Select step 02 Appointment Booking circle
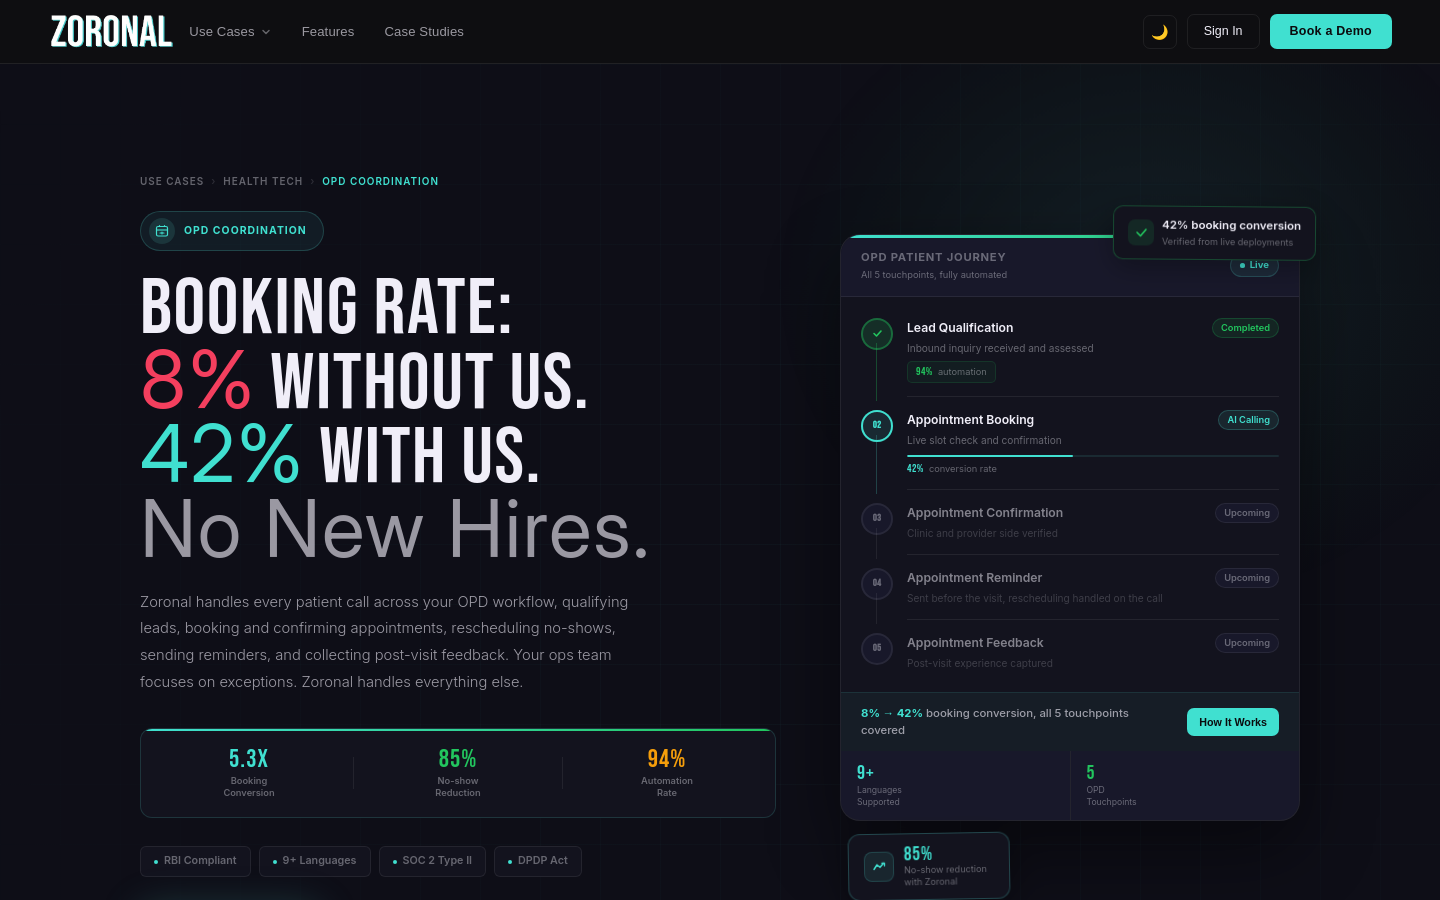The width and height of the screenshot is (1440, 900). [877, 426]
